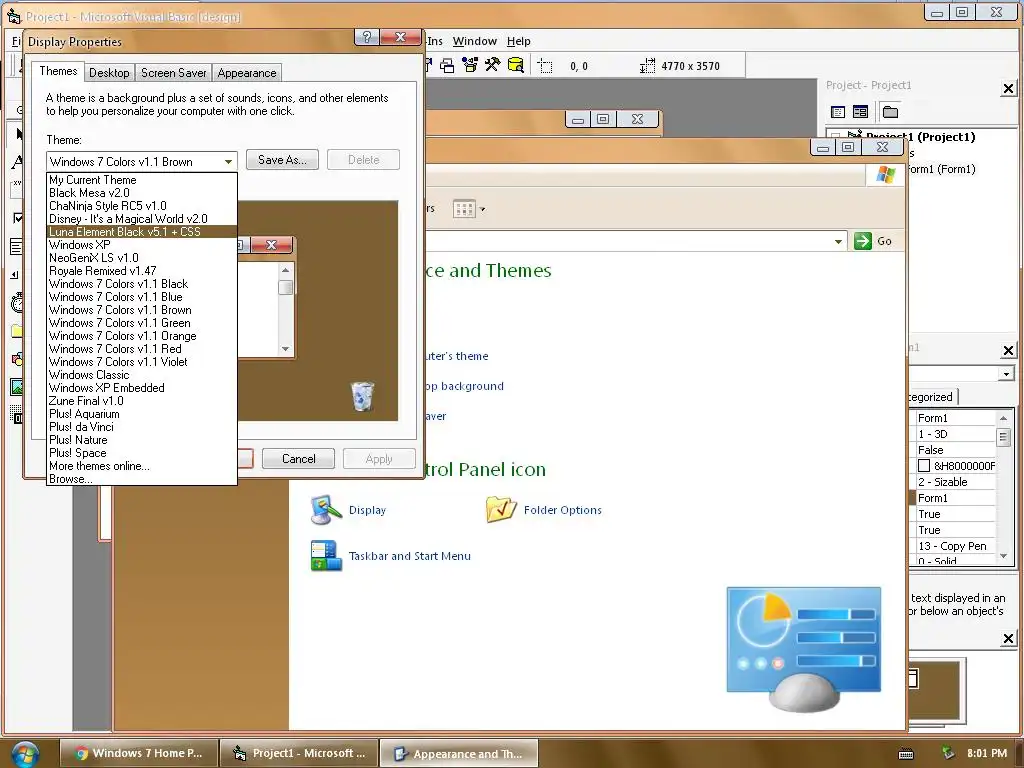The height and width of the screenshot is (768, 1024).
Task: Select the Shape tool in VB toolbox
Action: pyautogui.click(x=17, y=359)
